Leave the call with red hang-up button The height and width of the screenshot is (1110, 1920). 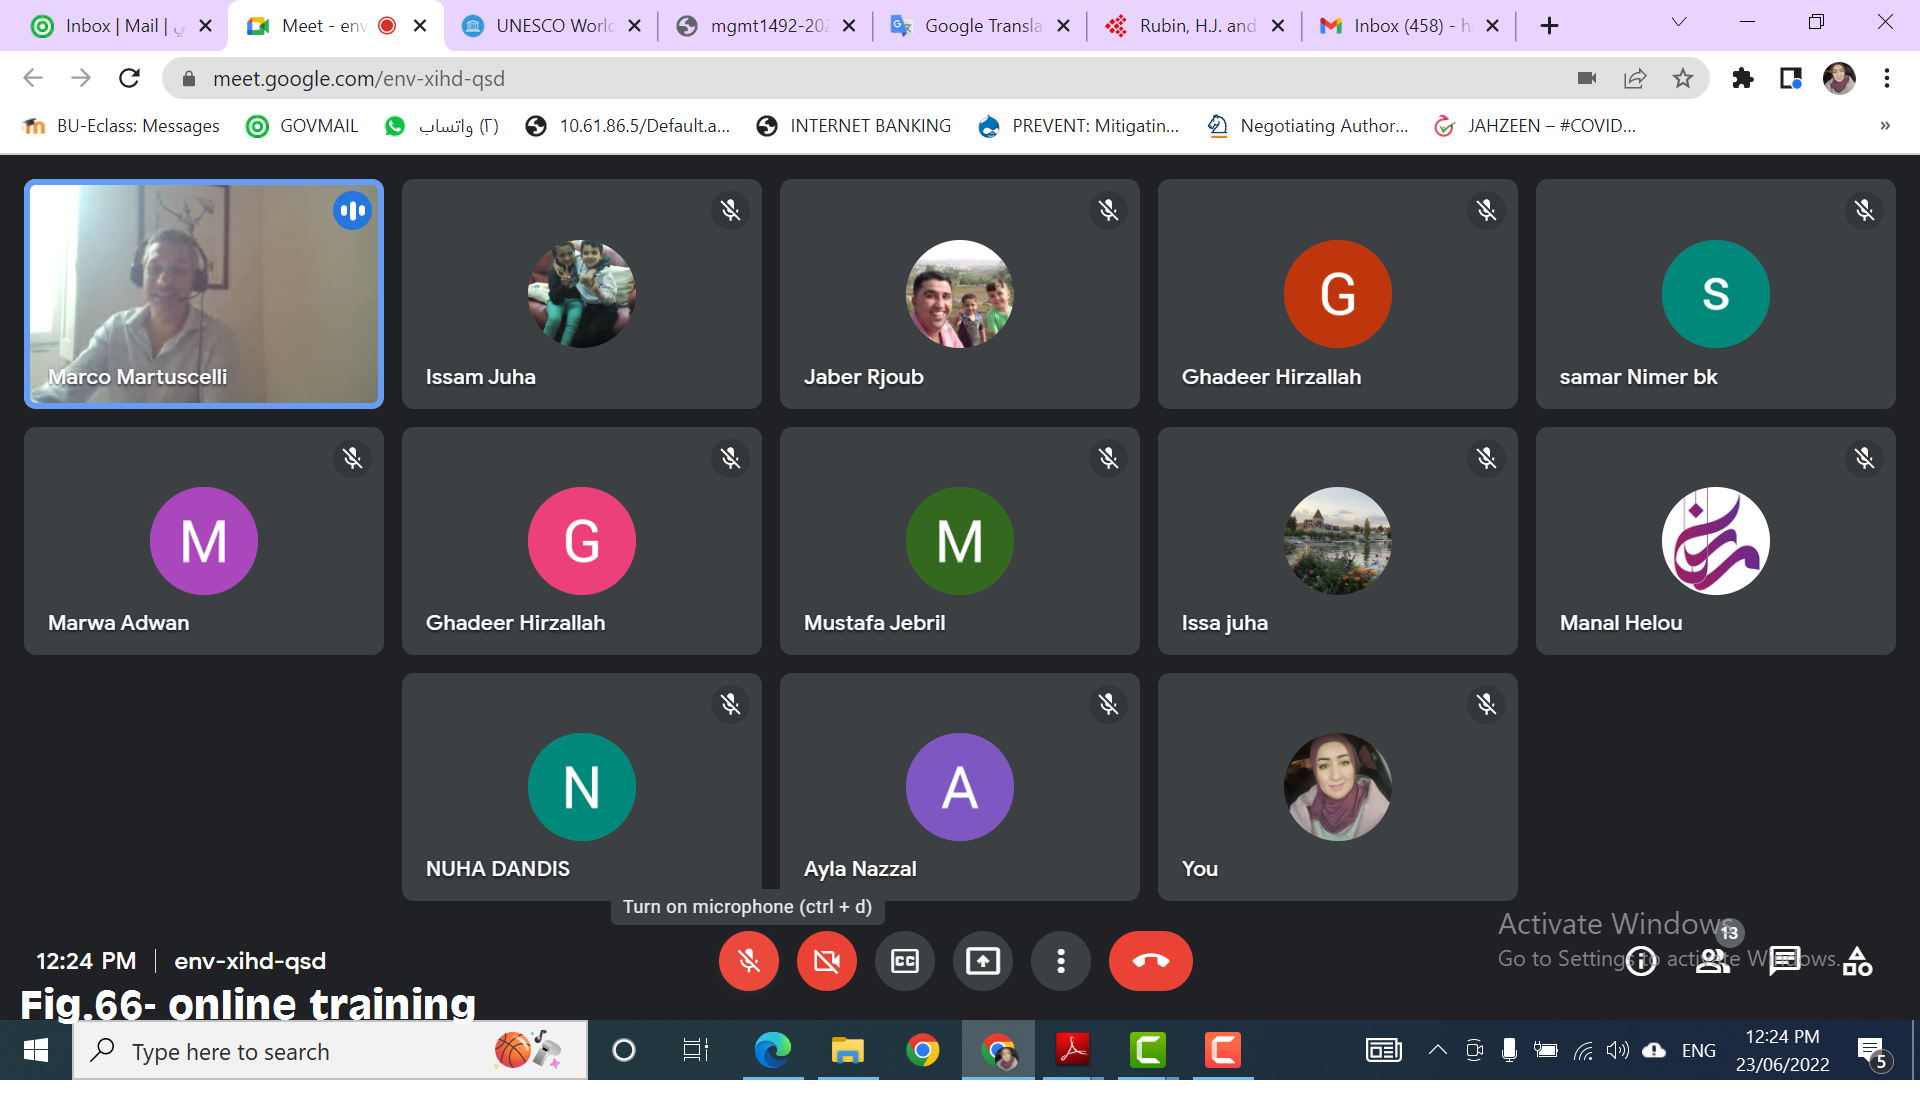pos(1150,961)
